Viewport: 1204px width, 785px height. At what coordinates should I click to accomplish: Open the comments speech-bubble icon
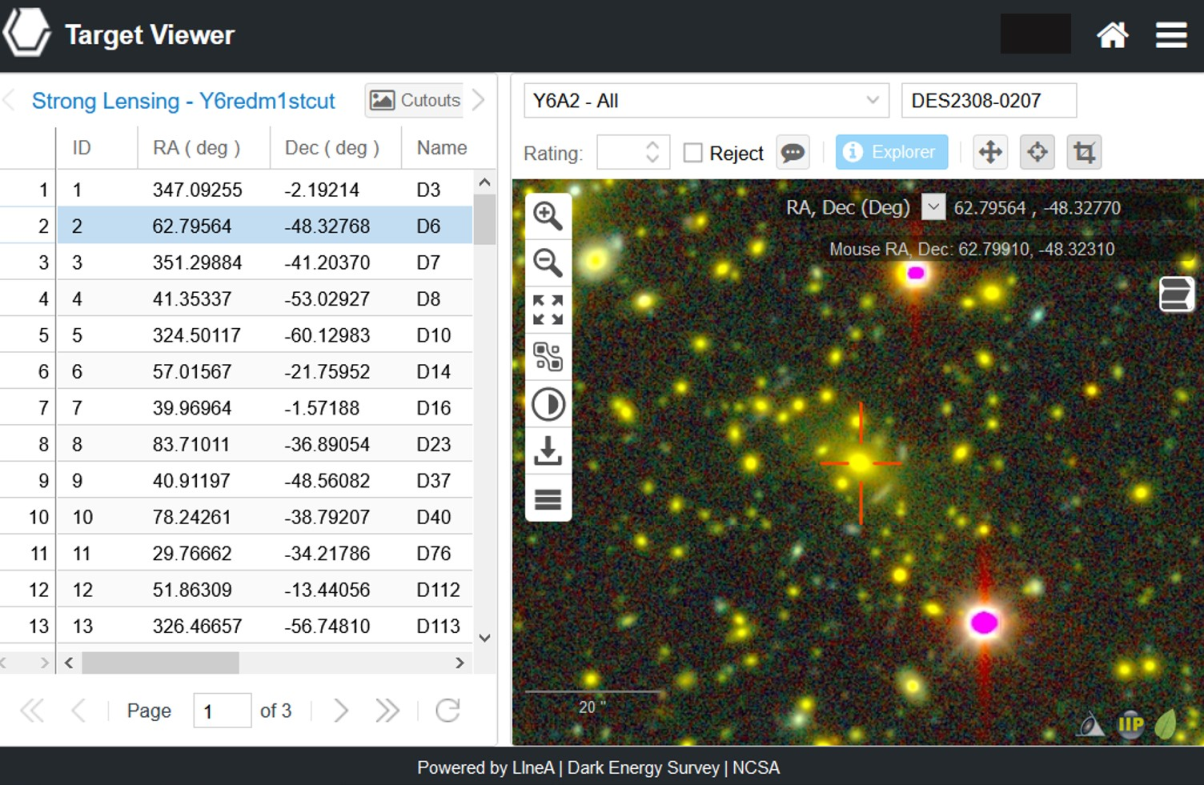click(793, 153)
